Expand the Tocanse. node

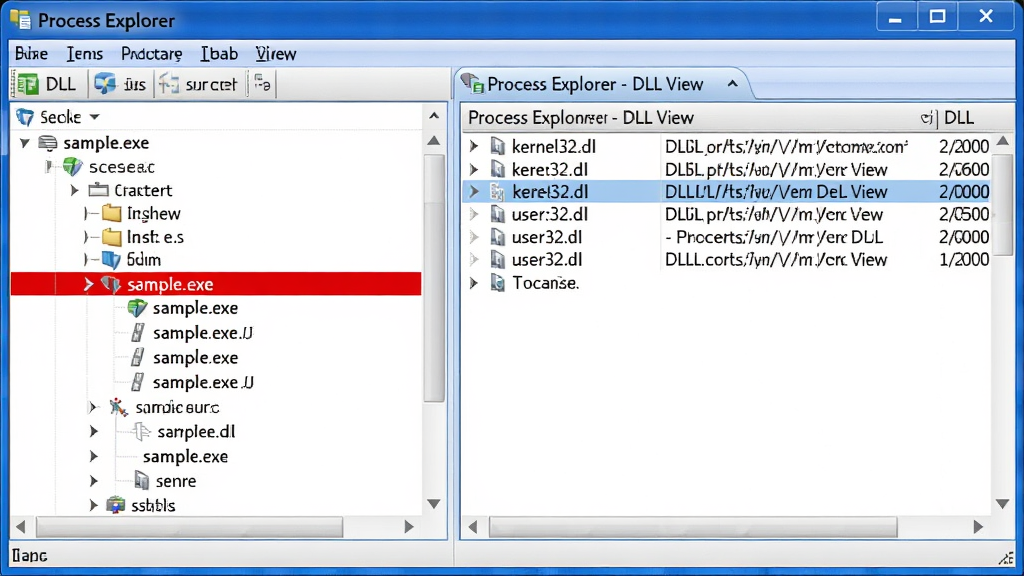475,283
